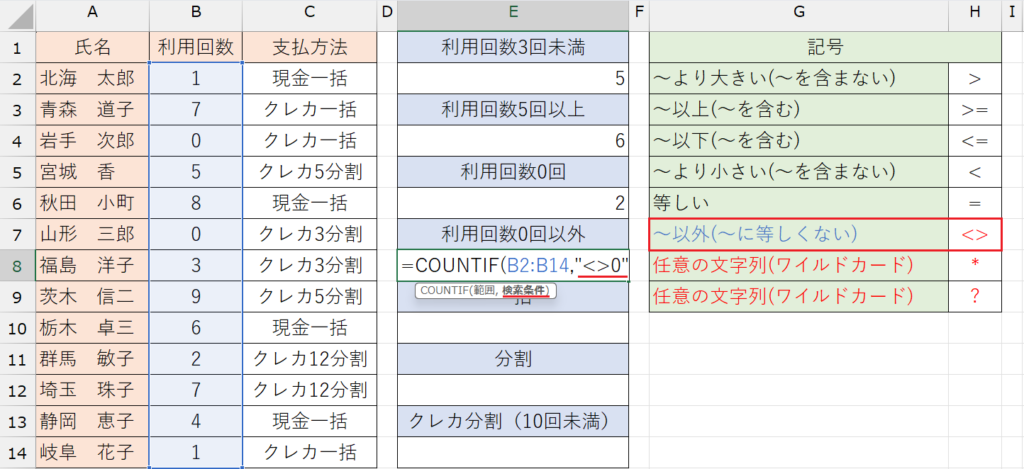Click クレカ分割（10回未満）label cell
This screenshot has height=469, width=1024.
(513, 421)
